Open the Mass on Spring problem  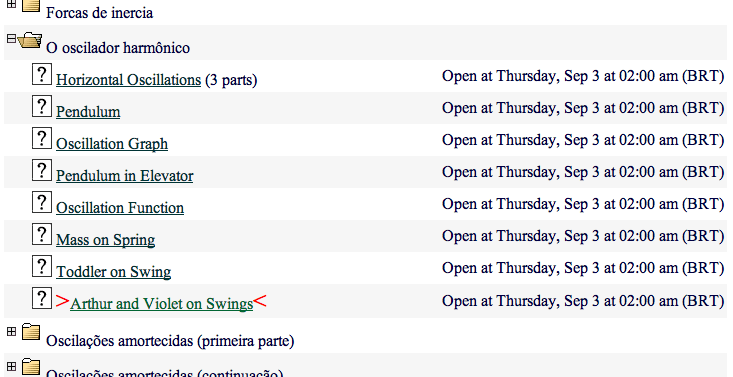point(105,240)
